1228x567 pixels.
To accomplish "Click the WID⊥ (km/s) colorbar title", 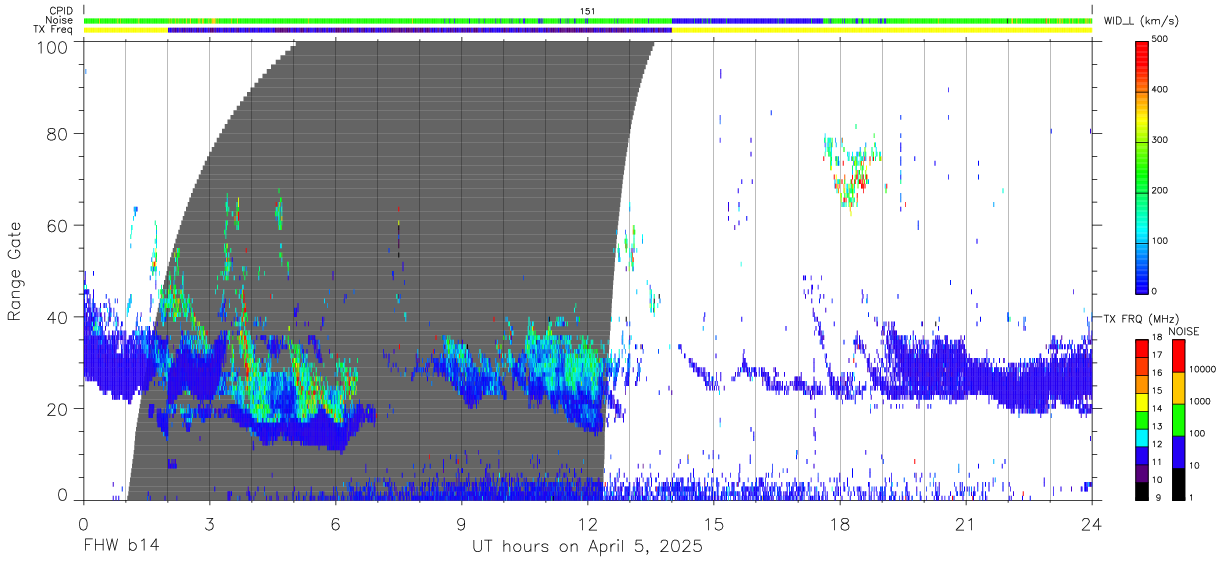I will coord(1142,20).
